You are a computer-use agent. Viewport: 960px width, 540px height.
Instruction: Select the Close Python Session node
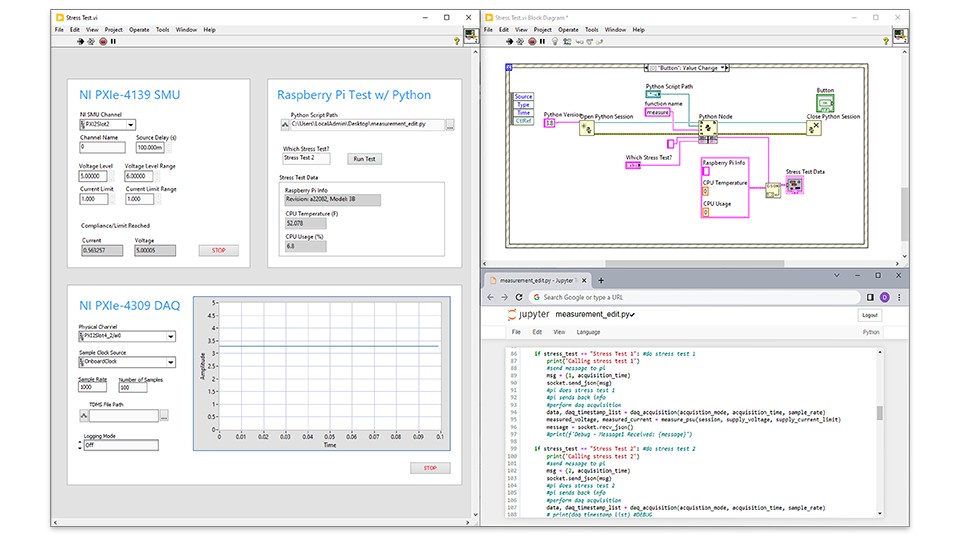813,128
